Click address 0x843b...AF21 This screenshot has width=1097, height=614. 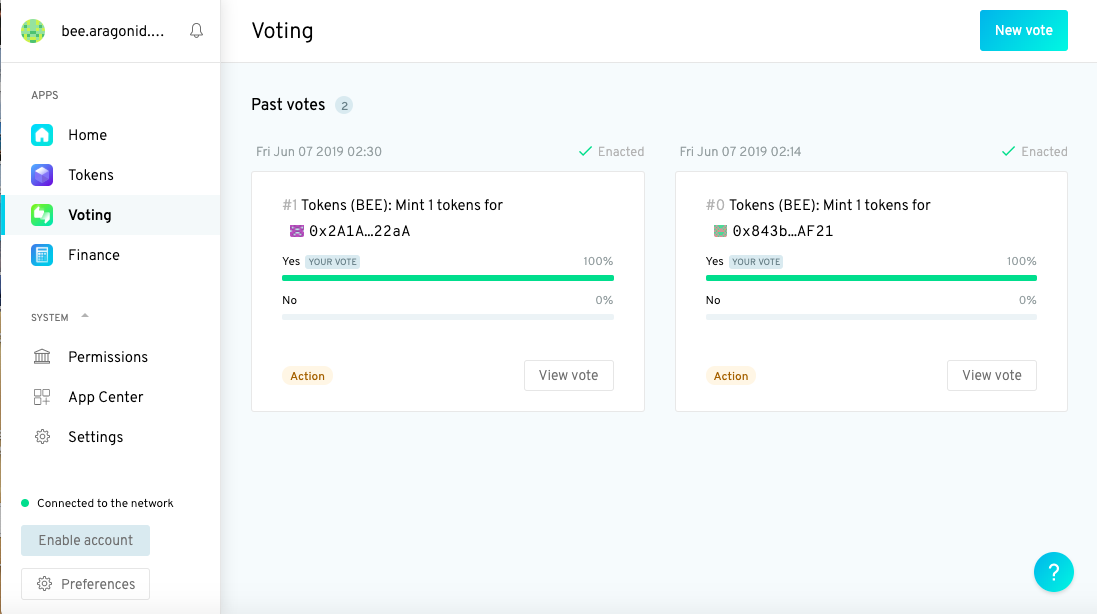click(x=783, y=231)
